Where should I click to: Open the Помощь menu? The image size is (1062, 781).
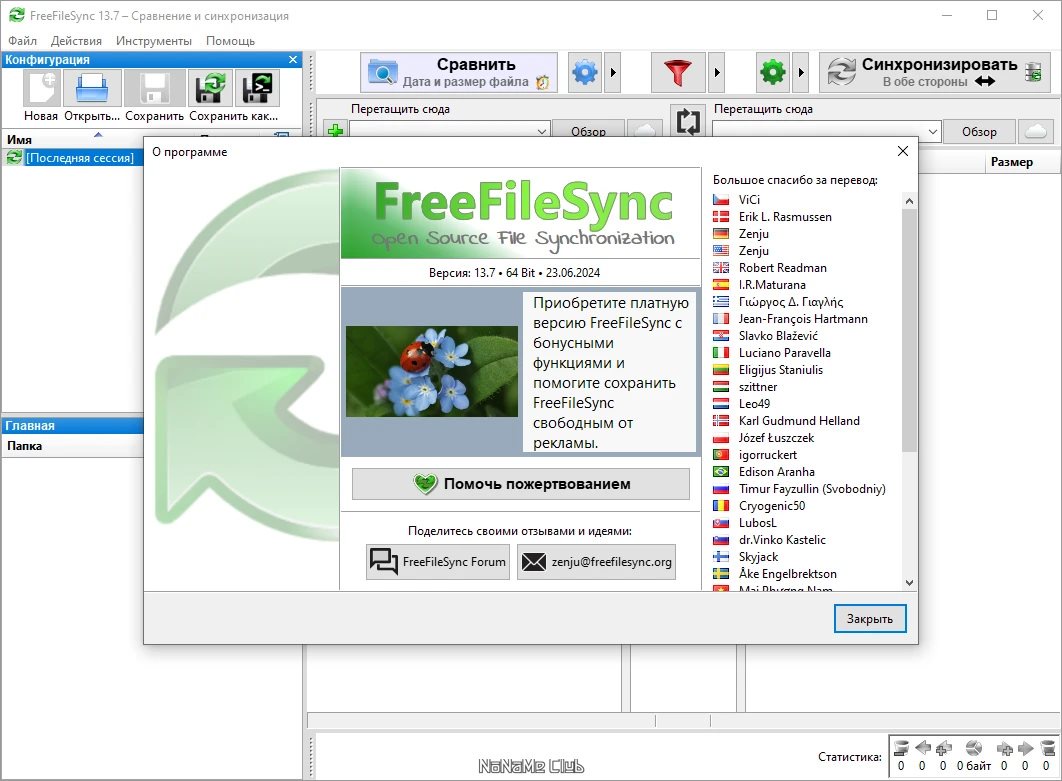point(230,41)
